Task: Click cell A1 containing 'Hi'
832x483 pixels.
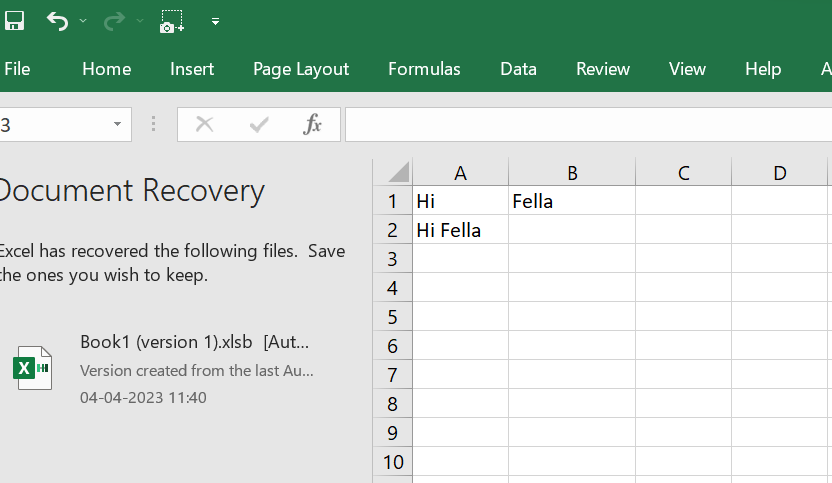Action: 461,201
